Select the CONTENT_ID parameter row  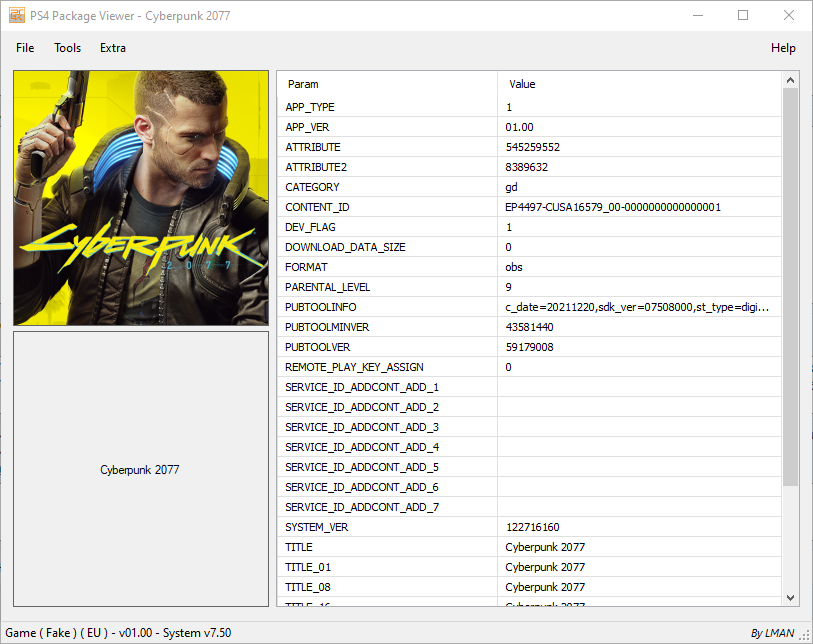318,207
